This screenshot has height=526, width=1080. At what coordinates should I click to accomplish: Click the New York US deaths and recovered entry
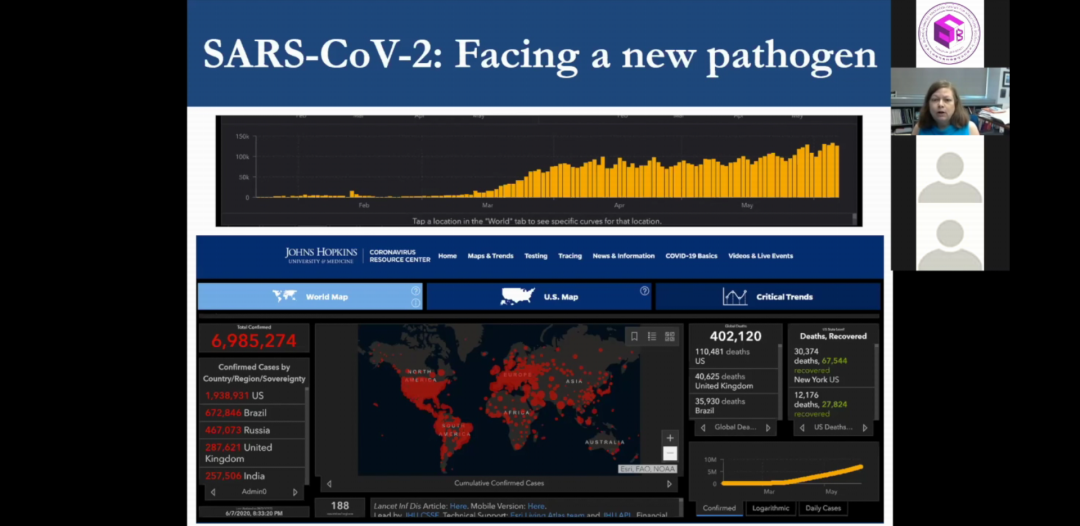point(831,365)
